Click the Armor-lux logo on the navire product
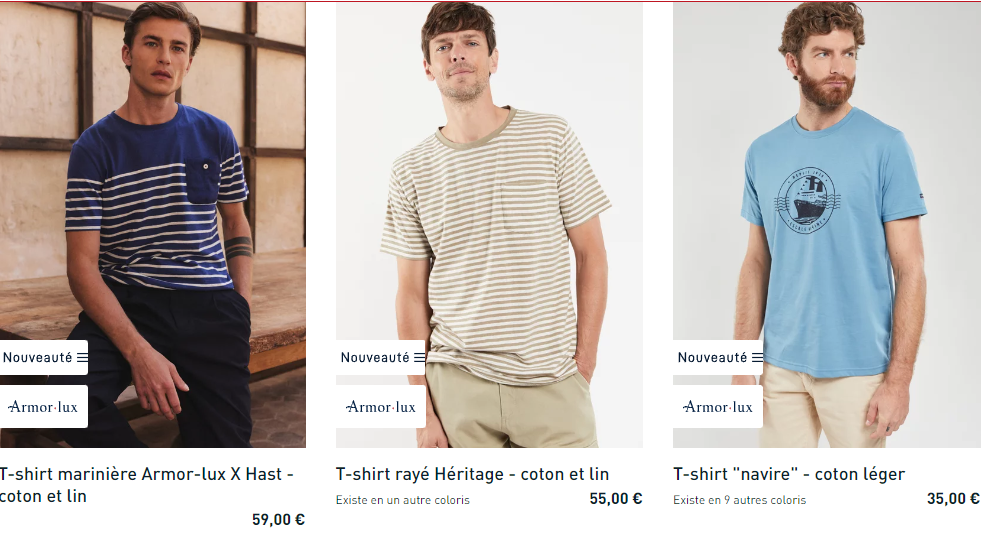The height and width of the screenshot is (533, 981). tap(718, 407)
